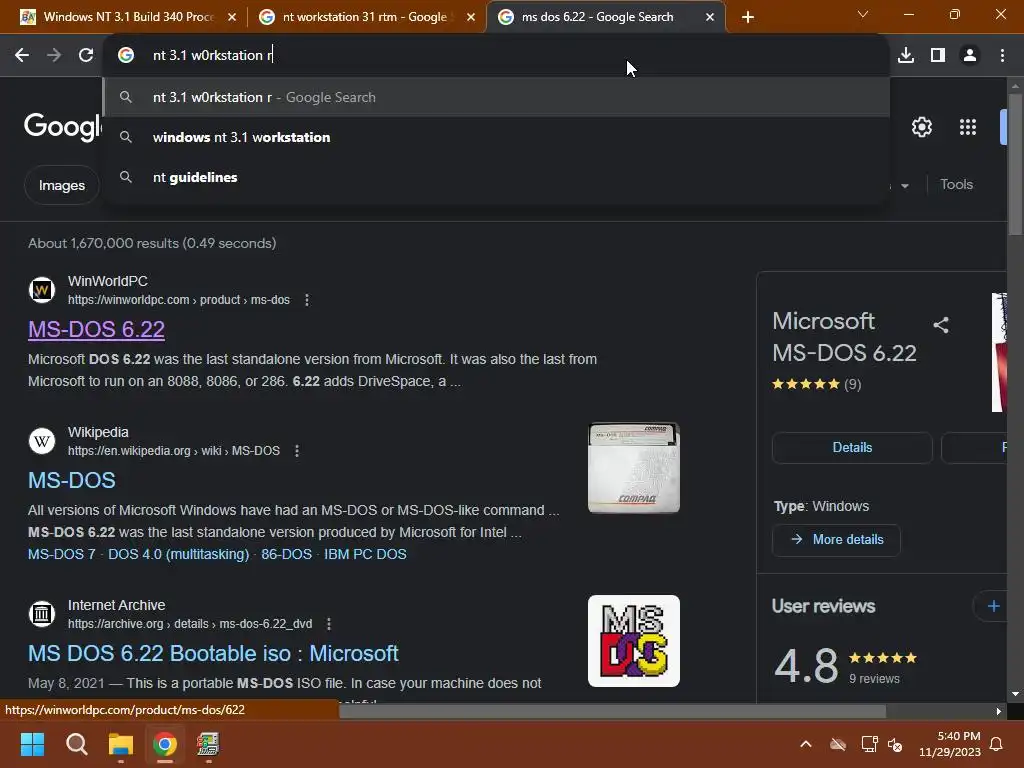Screen dimensions: 1024x768
Task: Click the WinWorldPC site favicon
Action: pyautogui.click(x=42, y=290)
